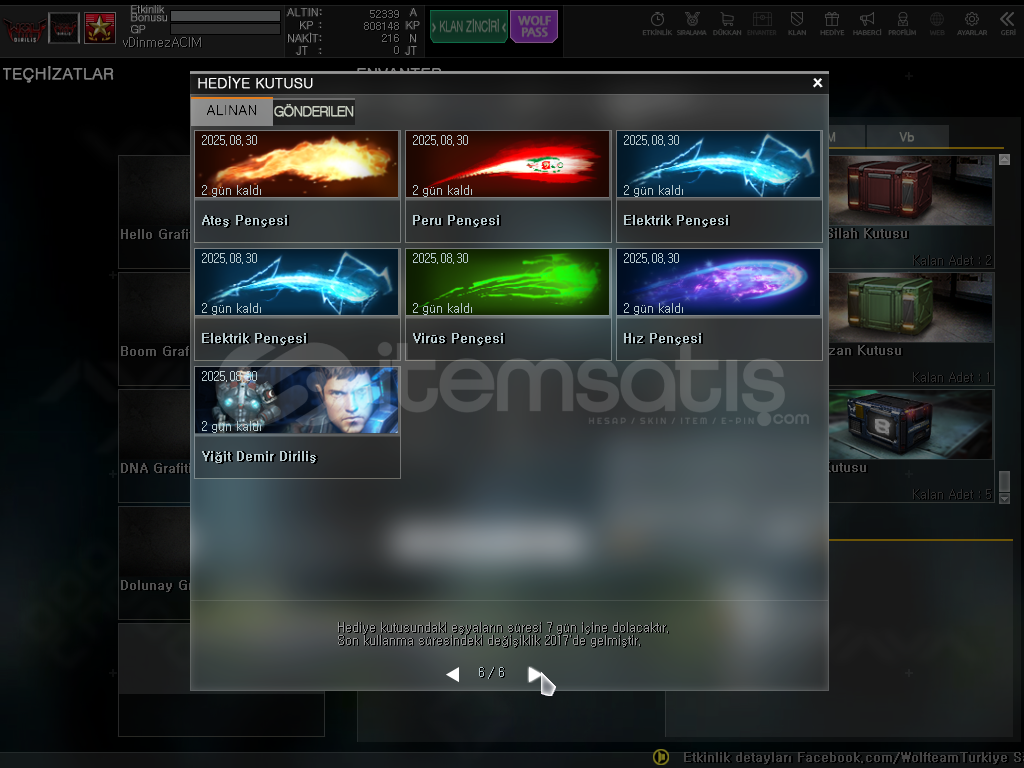Image resolution: width=1024 pixels, height=768 pixels.
Task: Open the Klan shield icon
Action: [x=797, y=22]
